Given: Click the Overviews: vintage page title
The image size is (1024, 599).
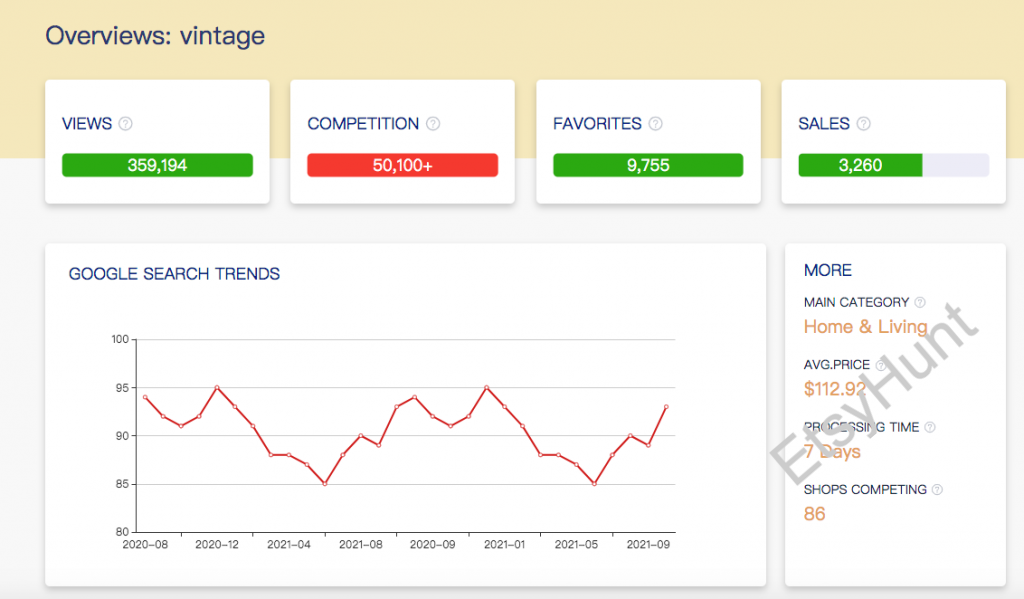Looking at the screenshot, I should 155,37.
